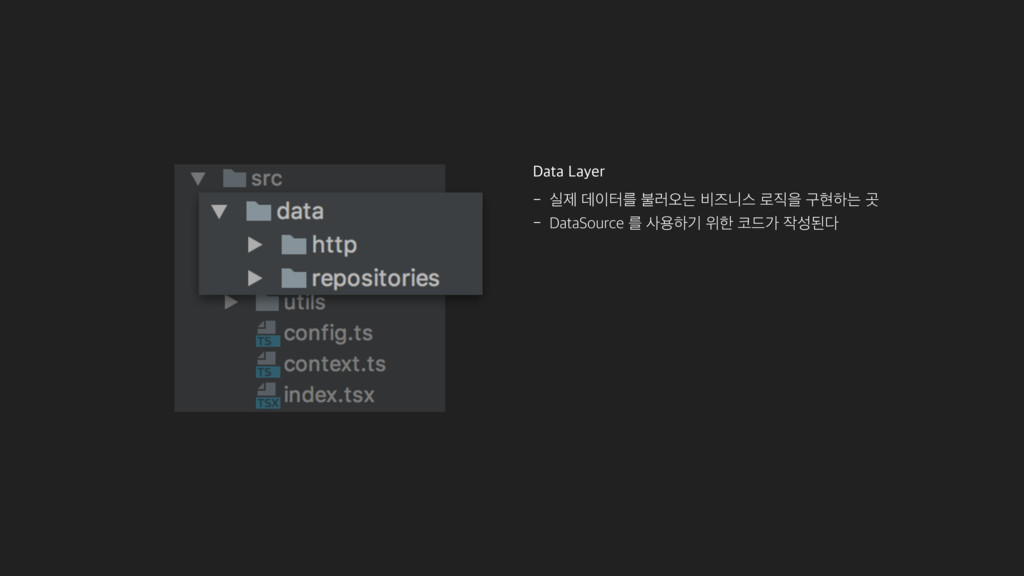
Task: Click the config.ts TypeScript file icon
Action: point(267,334)
